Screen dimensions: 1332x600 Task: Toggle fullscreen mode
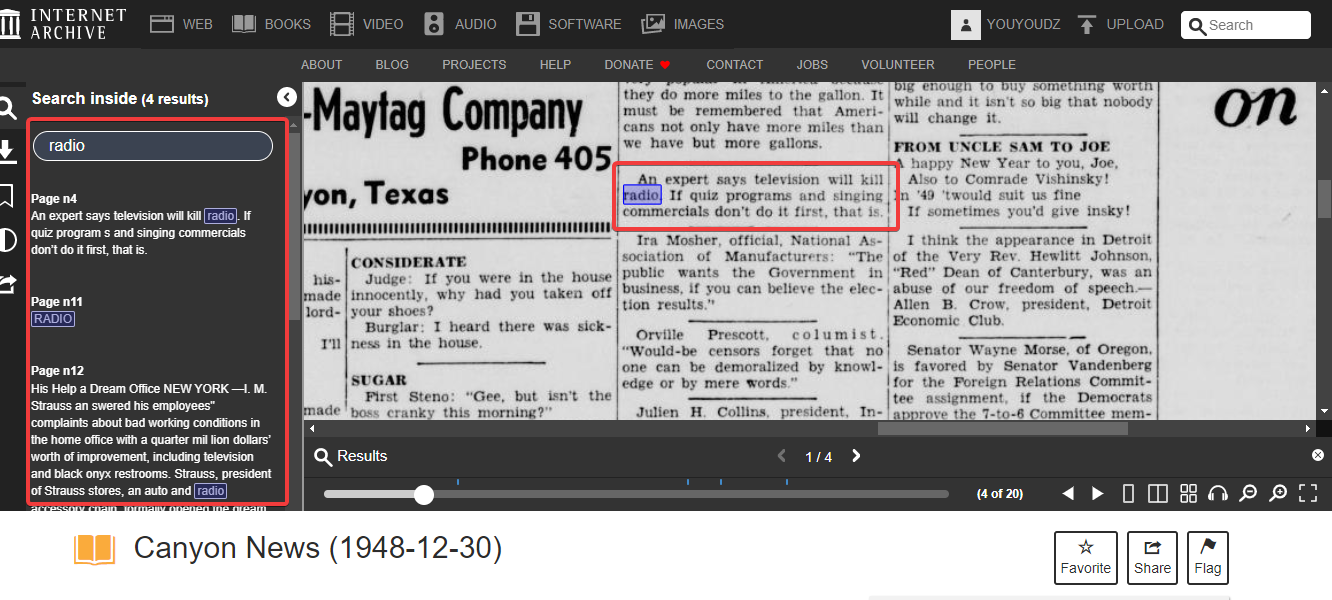(1308, 493)
